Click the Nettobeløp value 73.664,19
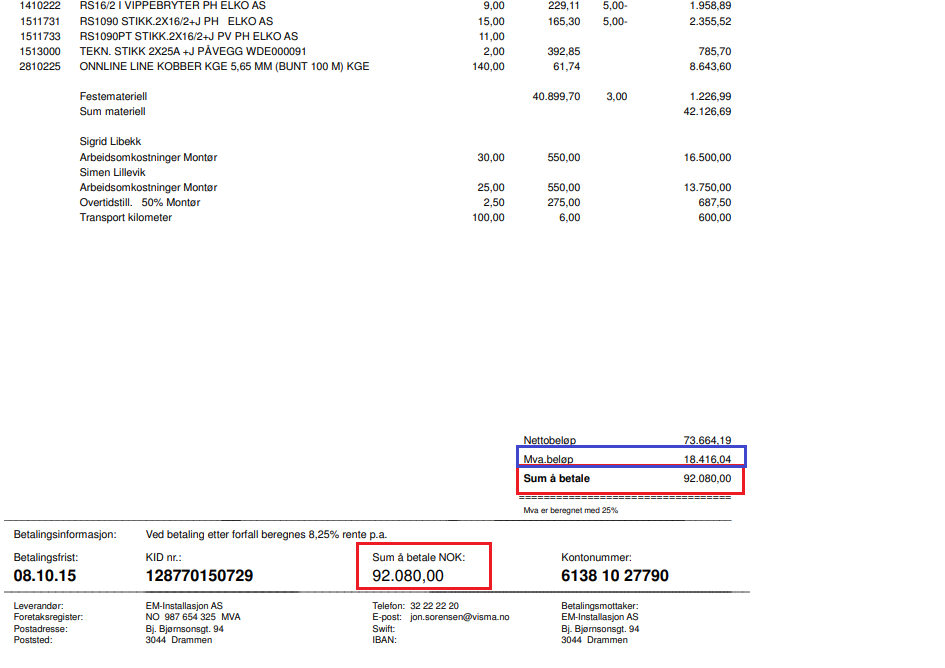The width and height of the screenshot is (945, 668). pyautogui.click(x=707, y=440)
